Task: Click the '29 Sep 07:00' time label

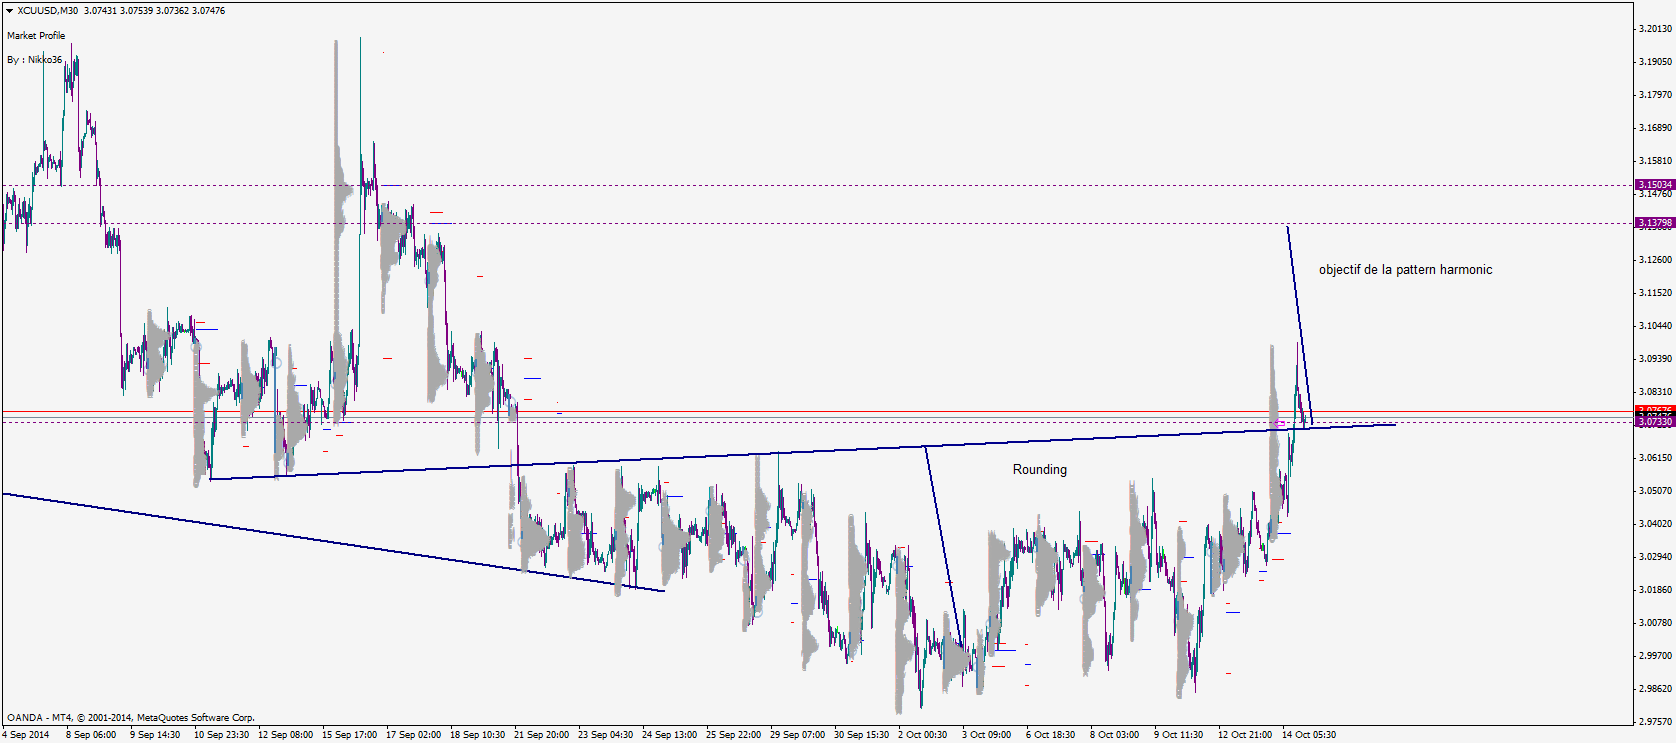Action: (x=797, y=735)
